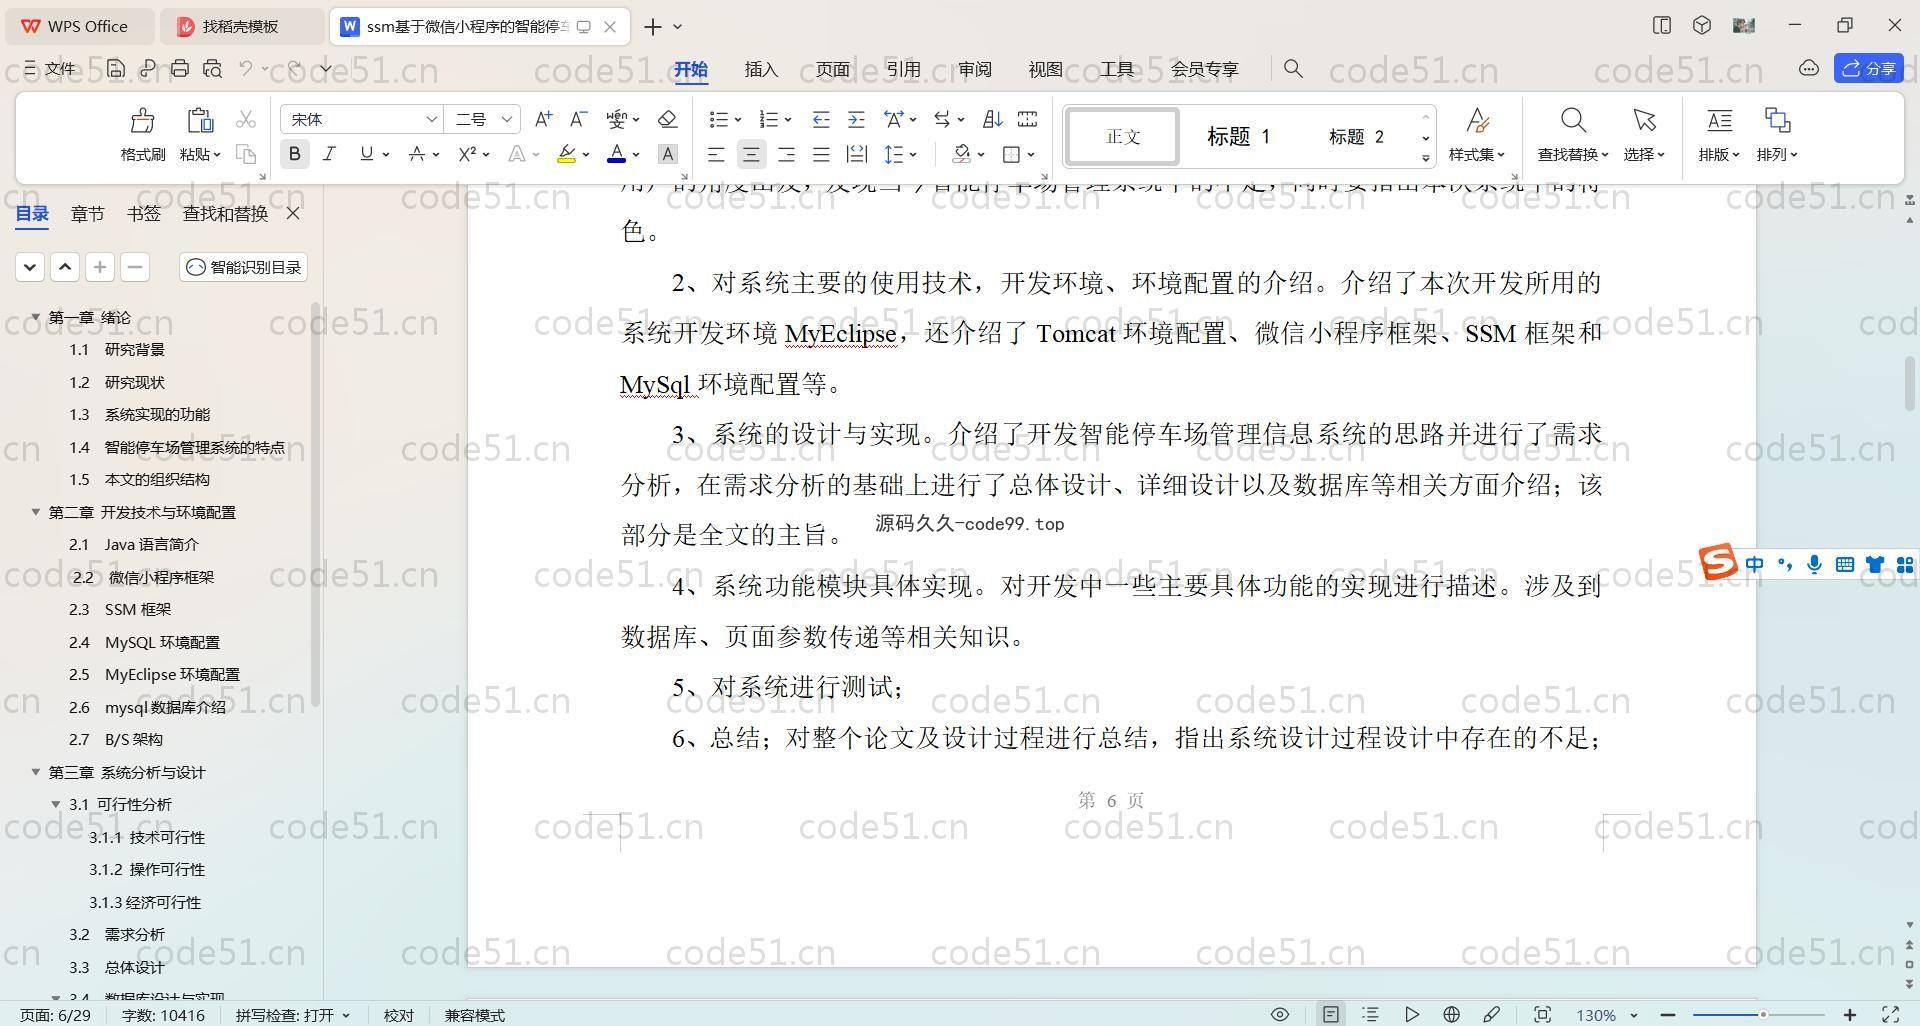Set paragraph to align right

786,154
